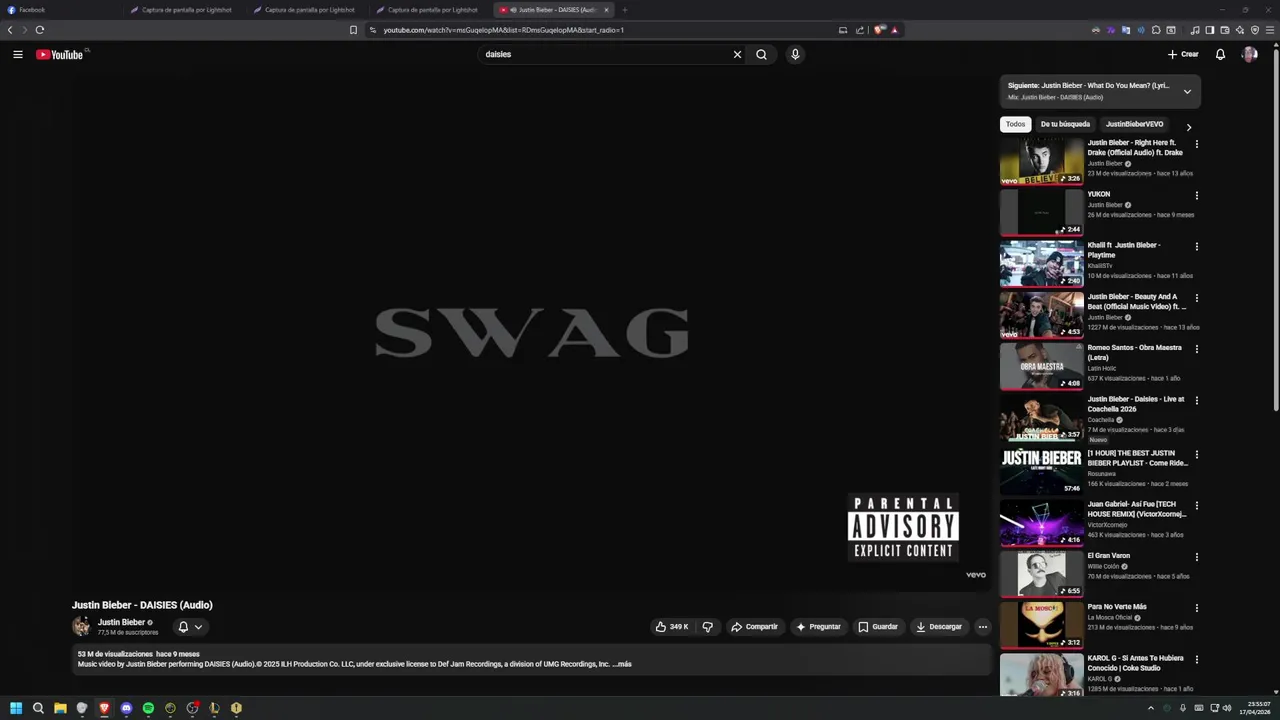1280x720 pixels.
Task: Close the Justin Bieber DAISIES tab
Action: (x=606, y=10)
